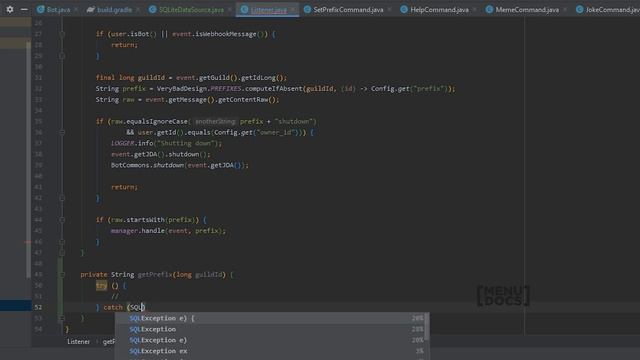Click the Listener breadcrumb
The image size is (640, 360).
[78, 342]
